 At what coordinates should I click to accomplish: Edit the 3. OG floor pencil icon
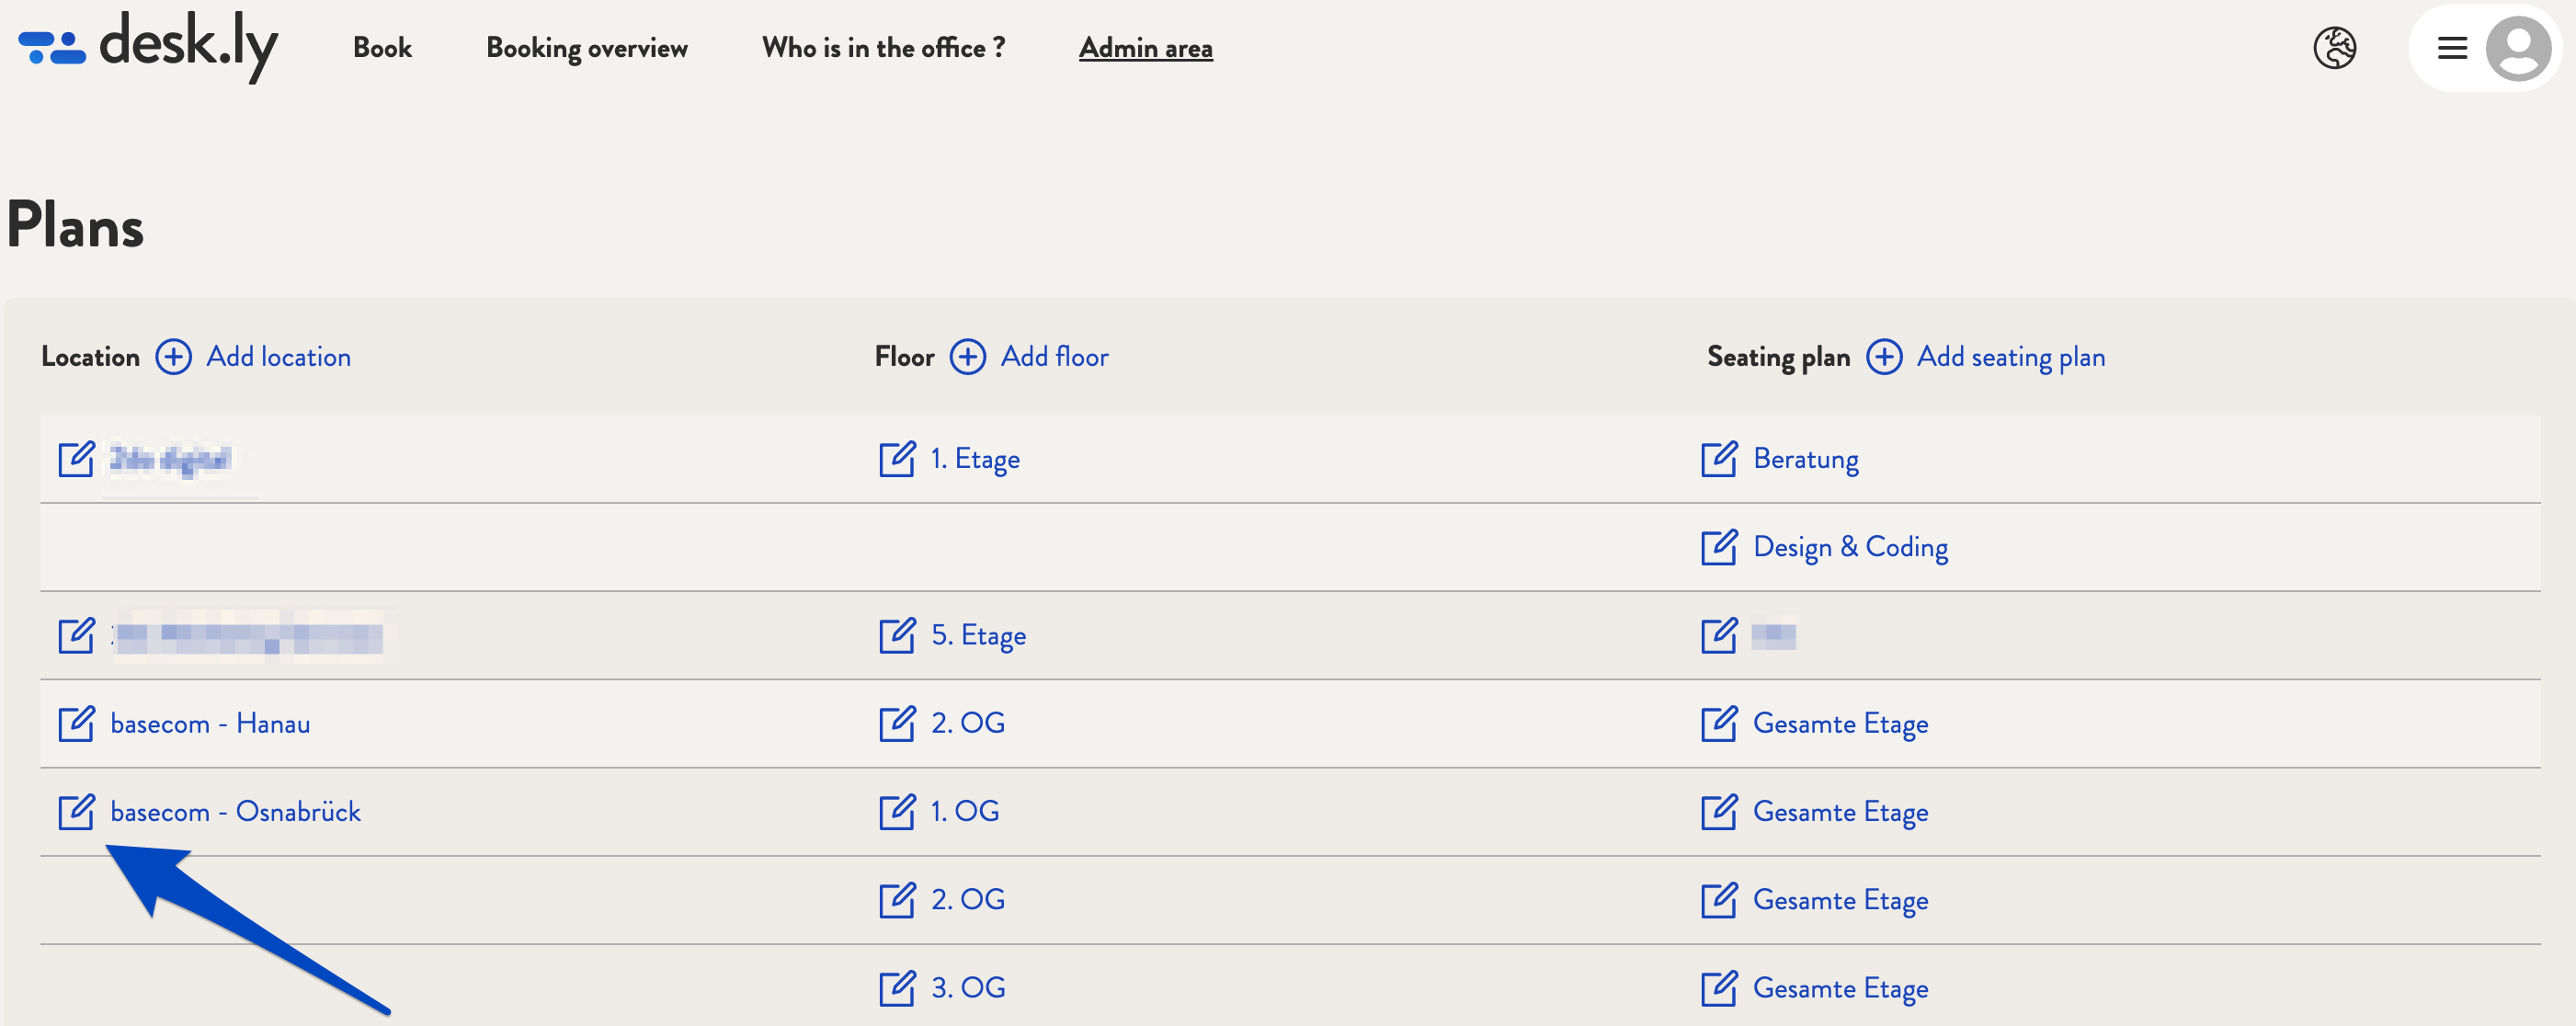(897, 988)
